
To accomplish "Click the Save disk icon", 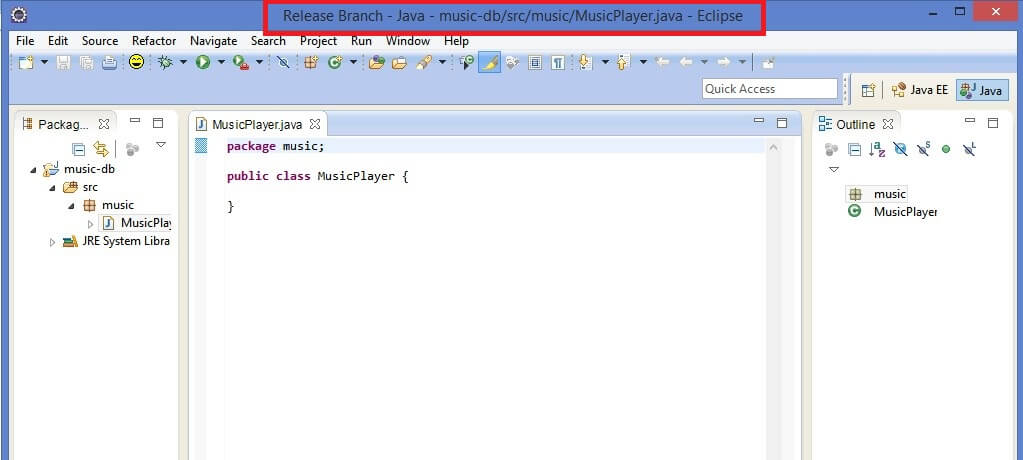I will tap(63, 63).
